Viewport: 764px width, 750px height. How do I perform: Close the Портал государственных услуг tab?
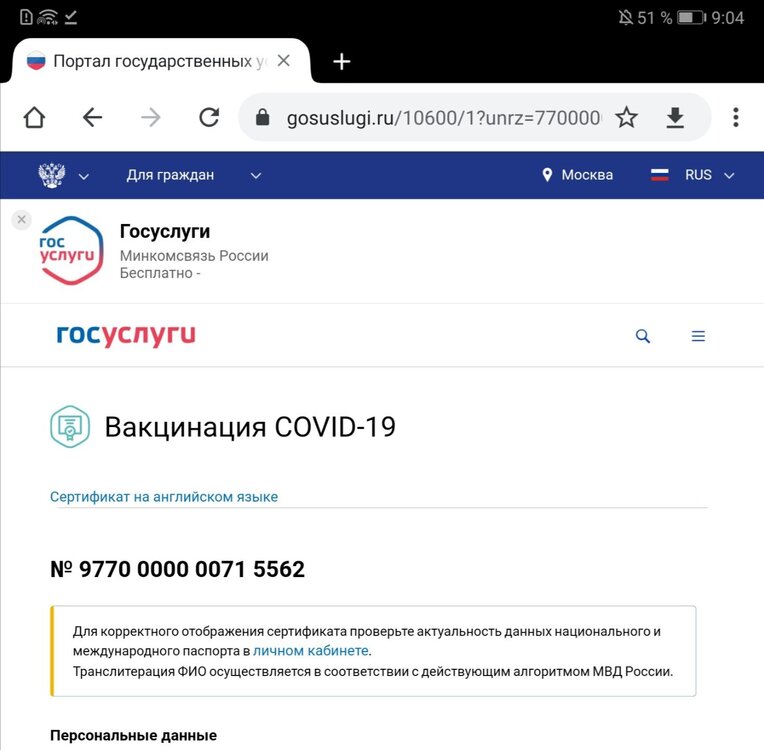(284, 61)
